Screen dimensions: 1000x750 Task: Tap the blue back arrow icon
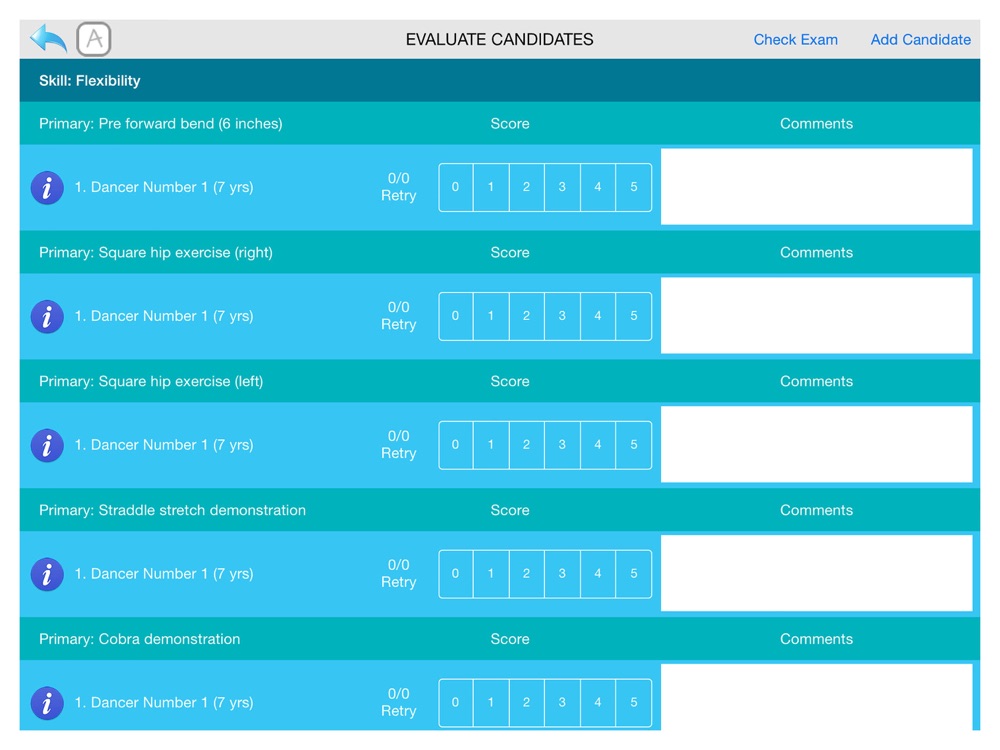(x=48, y=39)
